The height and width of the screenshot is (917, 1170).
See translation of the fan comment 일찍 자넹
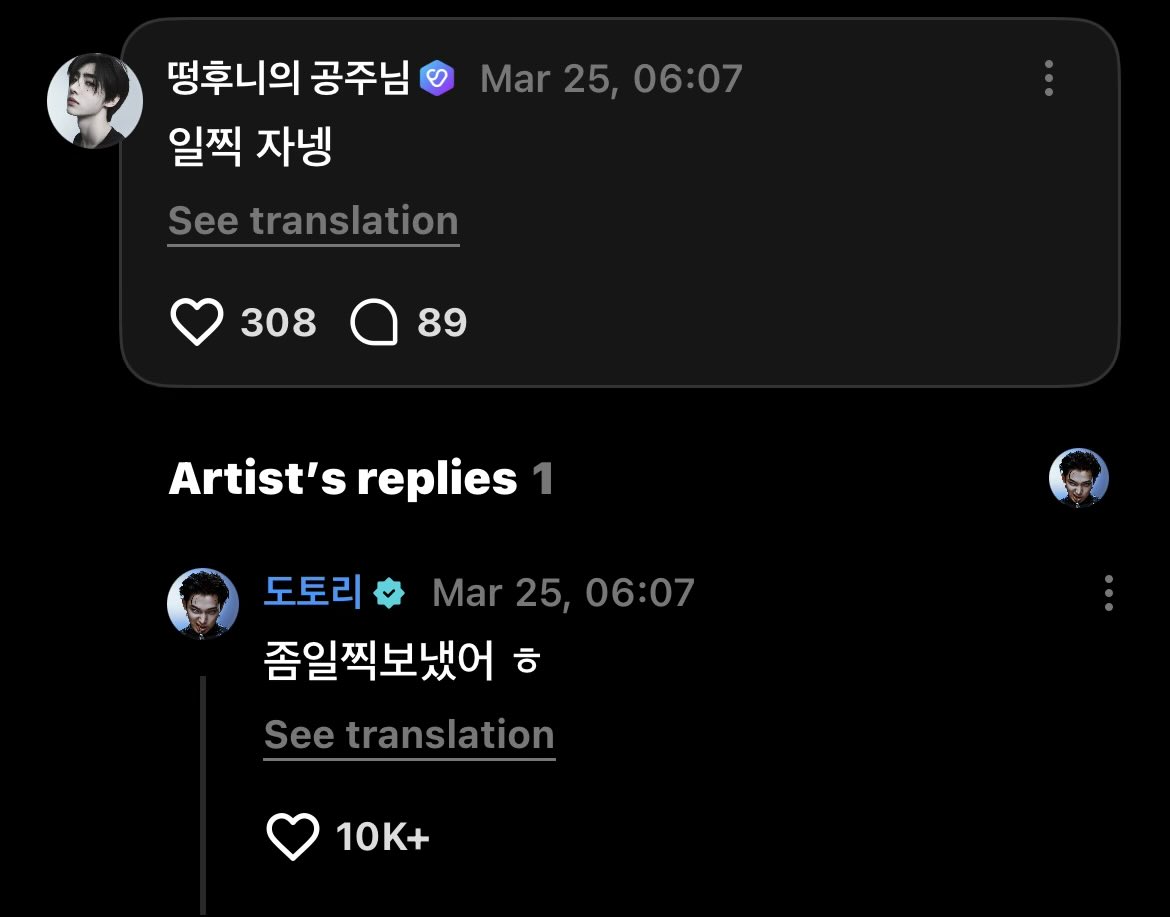coord(313,221)
